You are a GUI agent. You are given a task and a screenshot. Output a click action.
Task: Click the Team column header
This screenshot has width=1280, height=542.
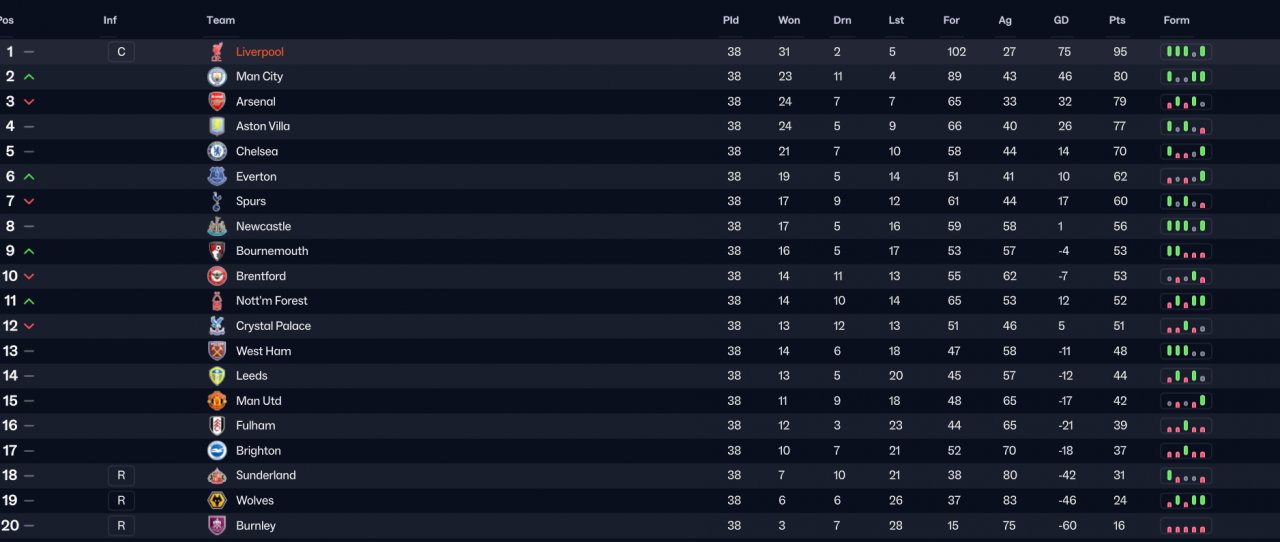tap(221, 20)
